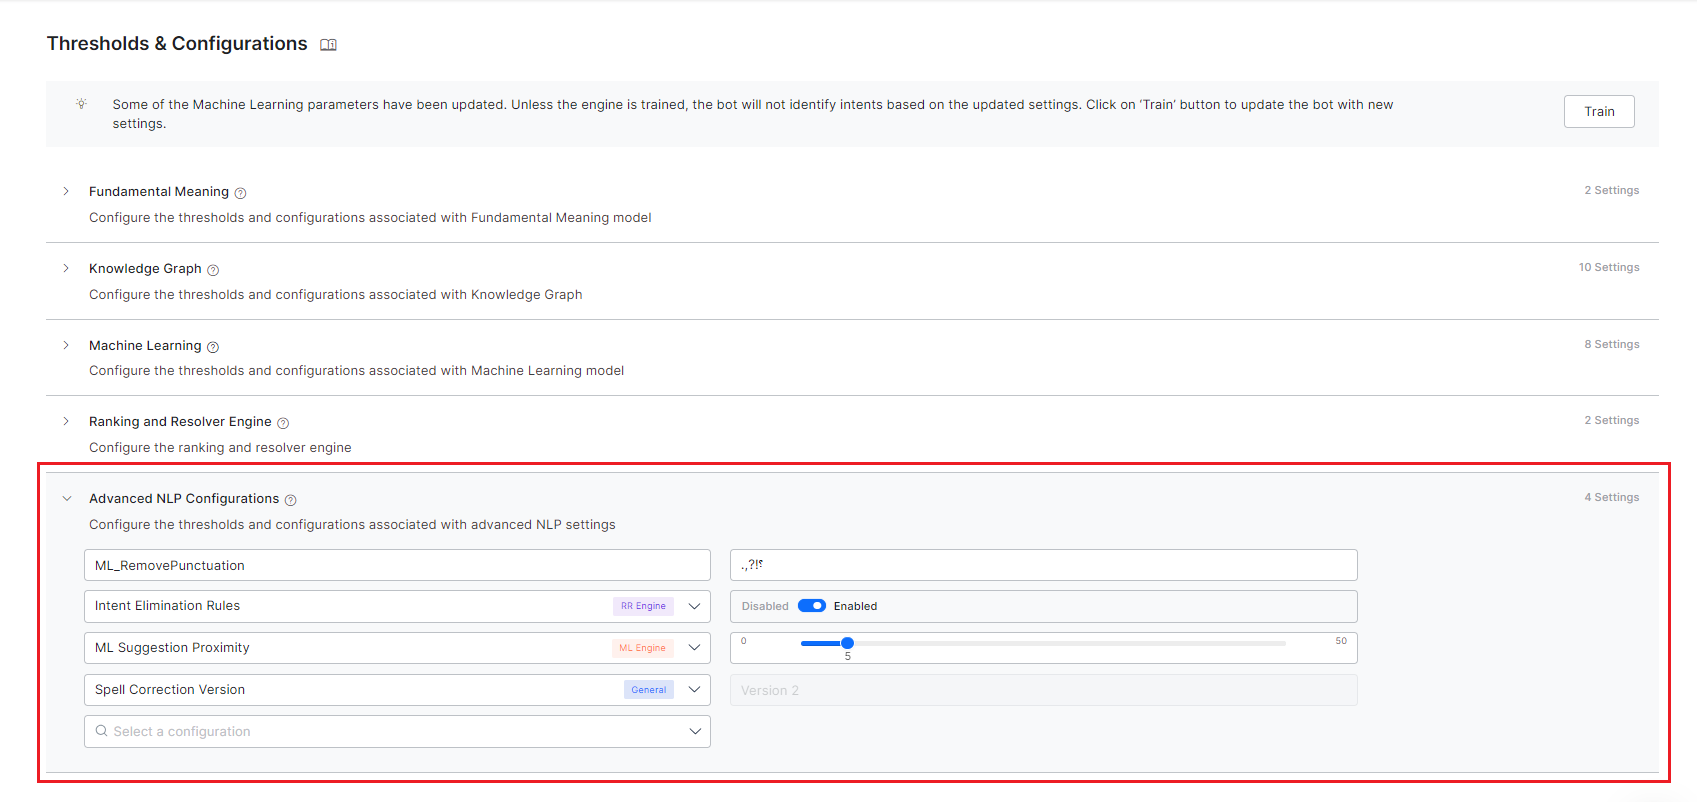Click the search icon in Select a configuration

[x=101, y=731]
